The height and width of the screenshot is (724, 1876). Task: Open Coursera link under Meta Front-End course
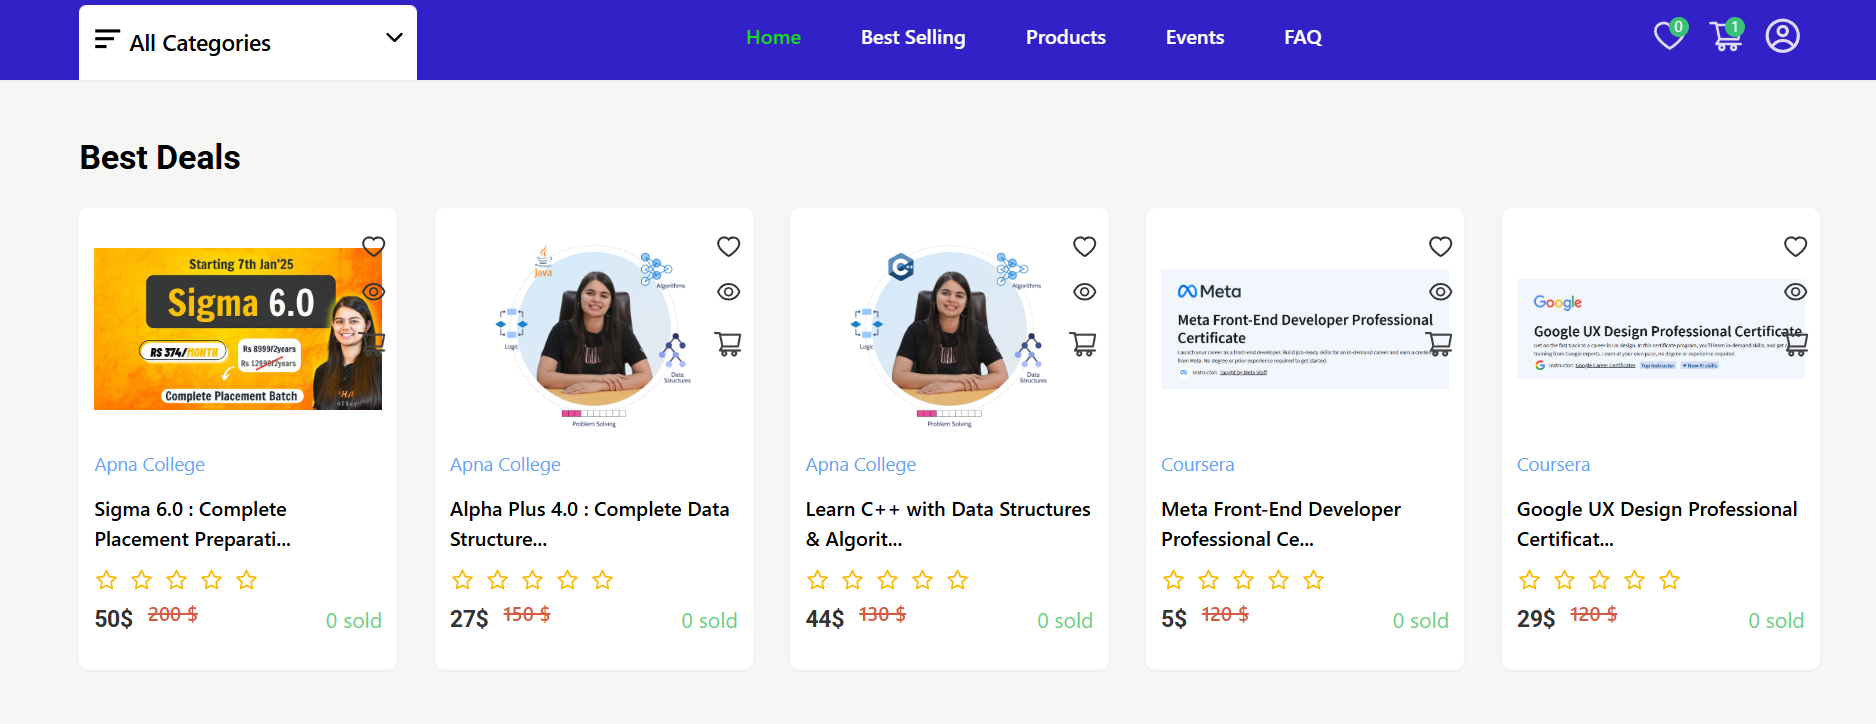click(x=1197, y=465)
